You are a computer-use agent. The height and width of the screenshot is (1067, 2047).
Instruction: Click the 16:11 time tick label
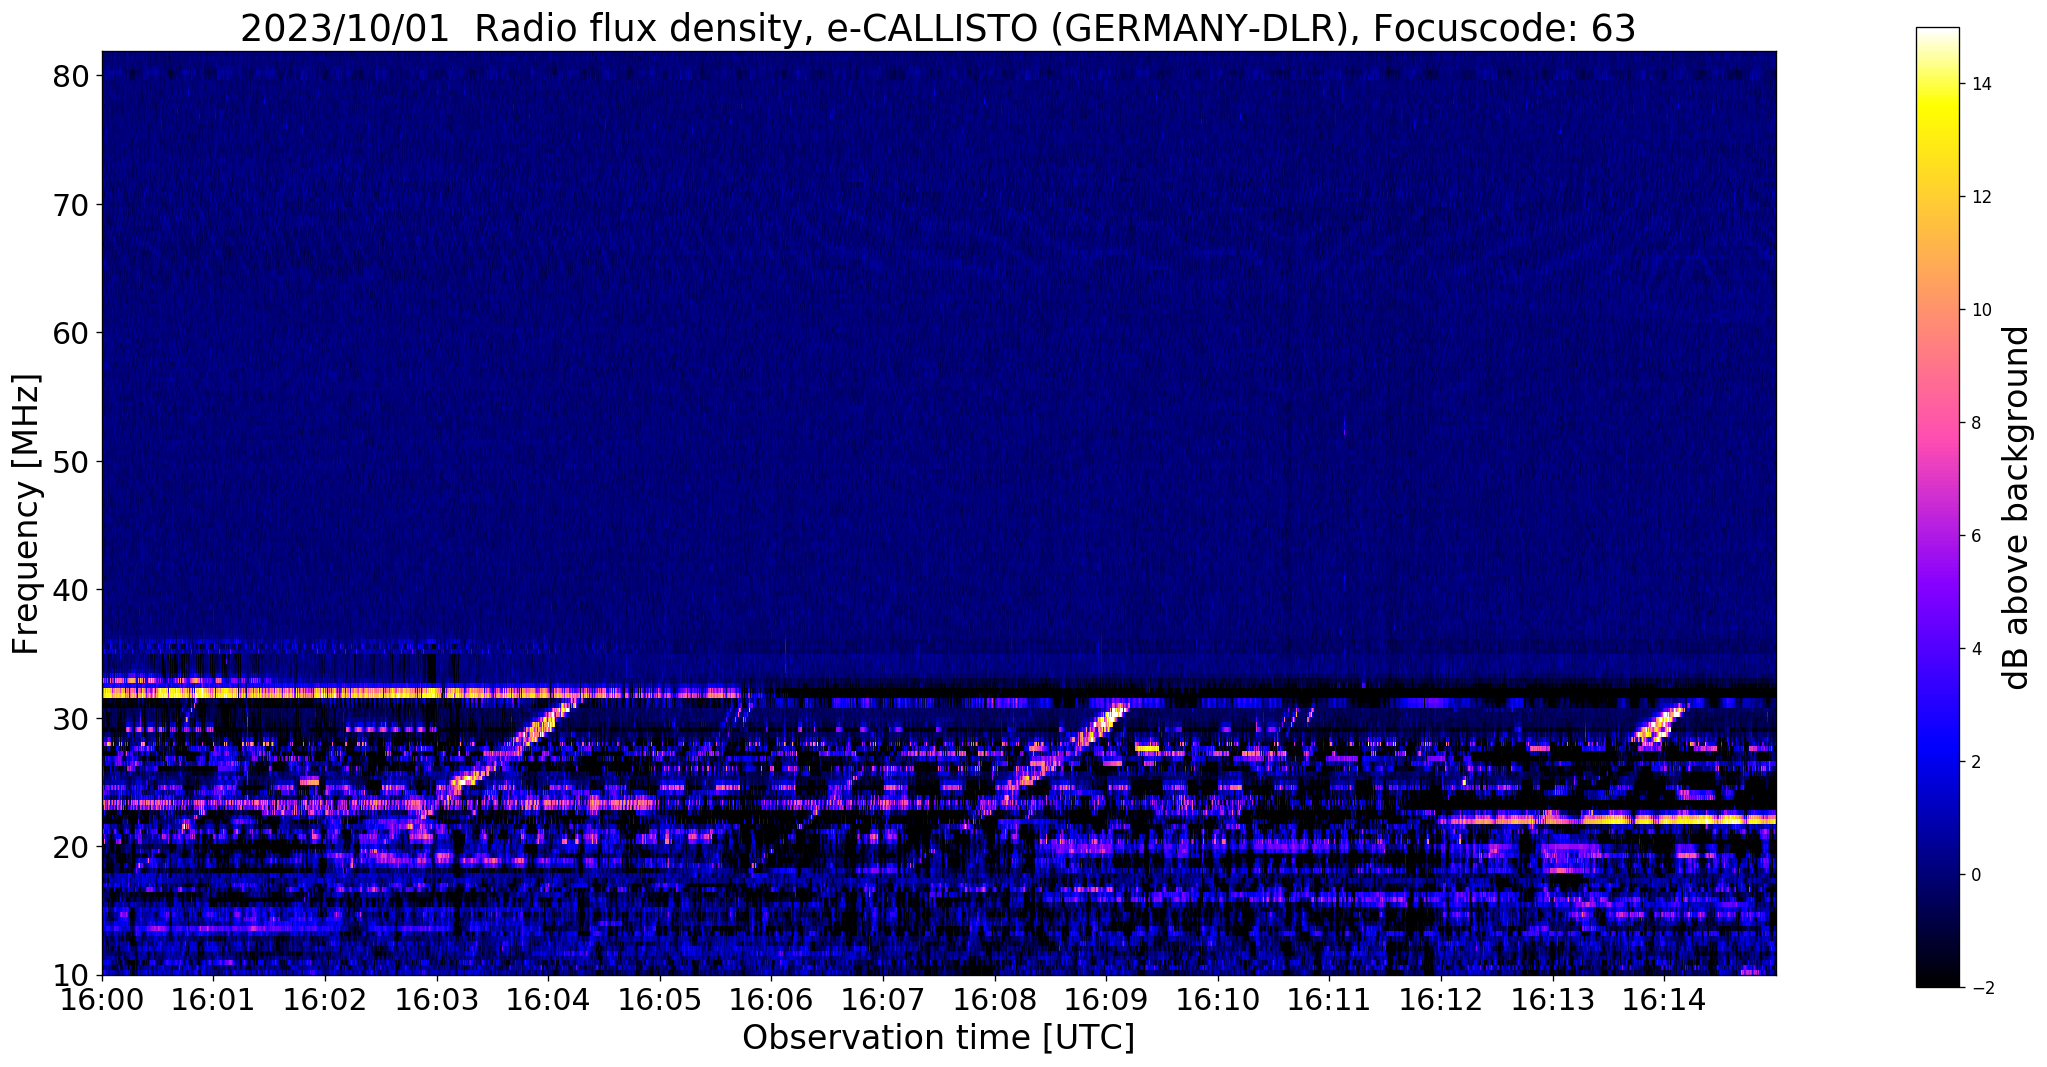coord(1329,998)
